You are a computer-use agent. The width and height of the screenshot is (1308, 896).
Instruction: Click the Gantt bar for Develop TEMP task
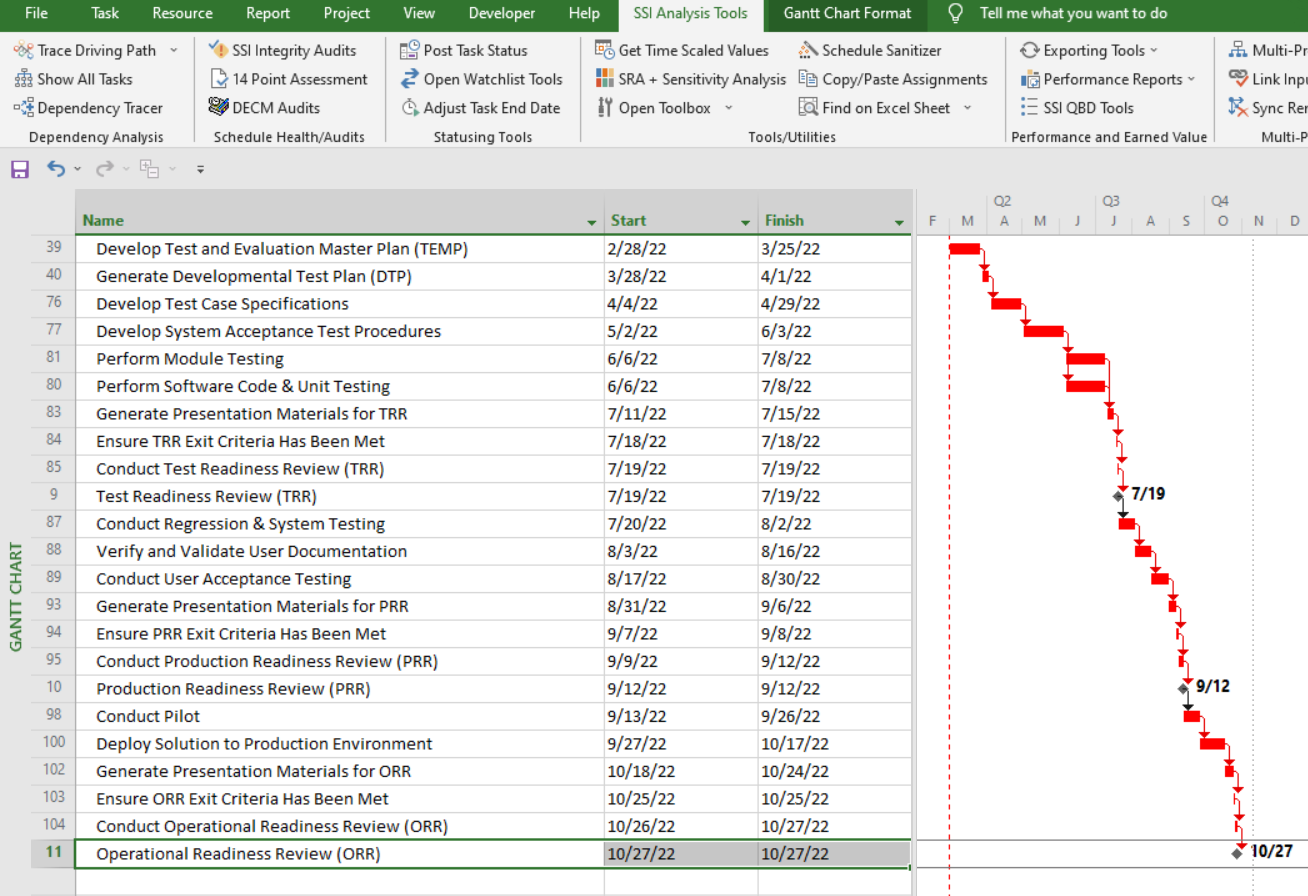[x=964, y=249]
